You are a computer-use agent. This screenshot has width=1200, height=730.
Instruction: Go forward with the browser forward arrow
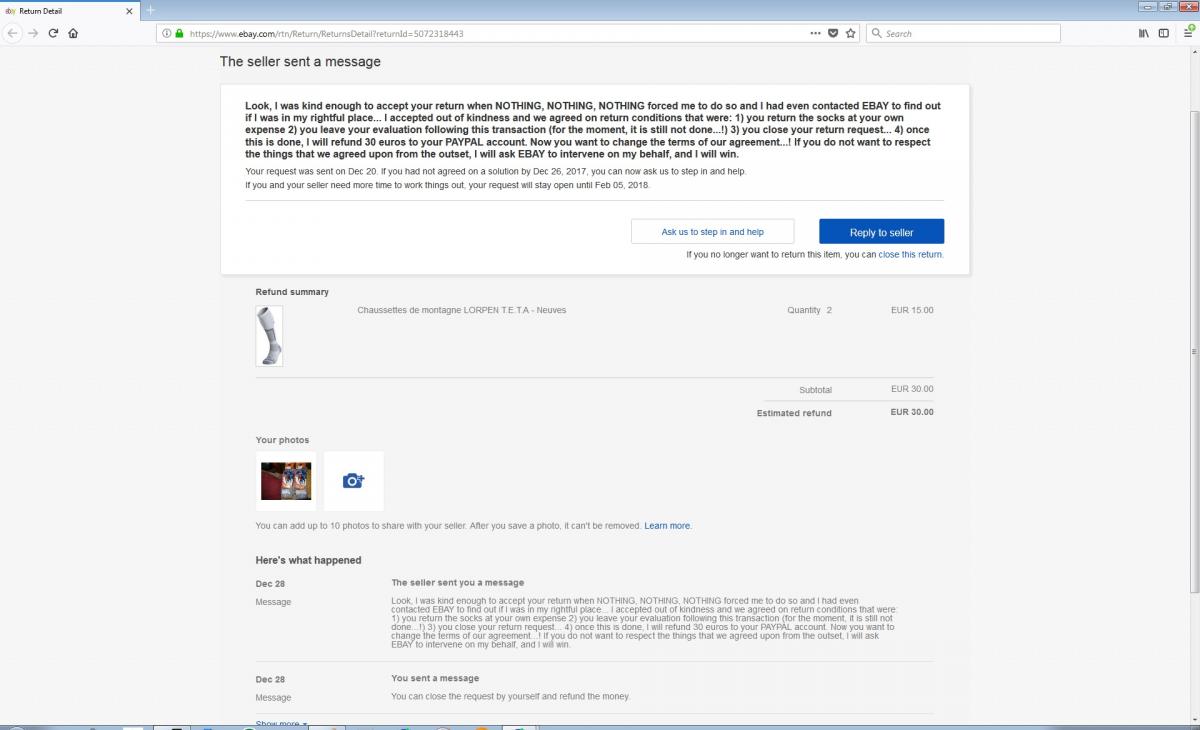[x=33, y=33]
